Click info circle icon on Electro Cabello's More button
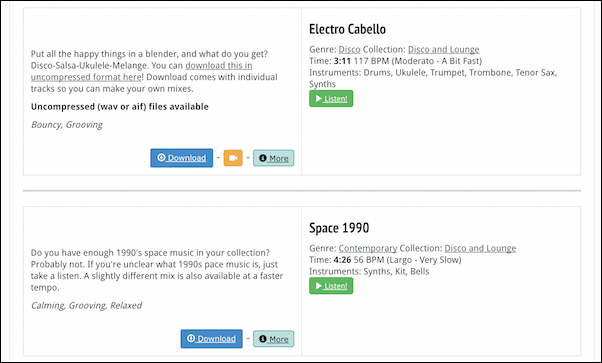 tap(263, 158)
